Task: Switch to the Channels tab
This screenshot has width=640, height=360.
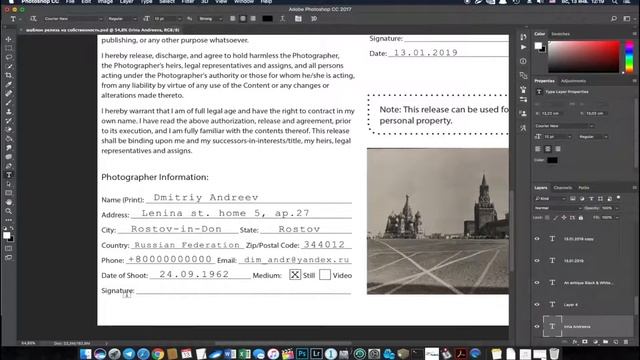Action: pos(562,188)
